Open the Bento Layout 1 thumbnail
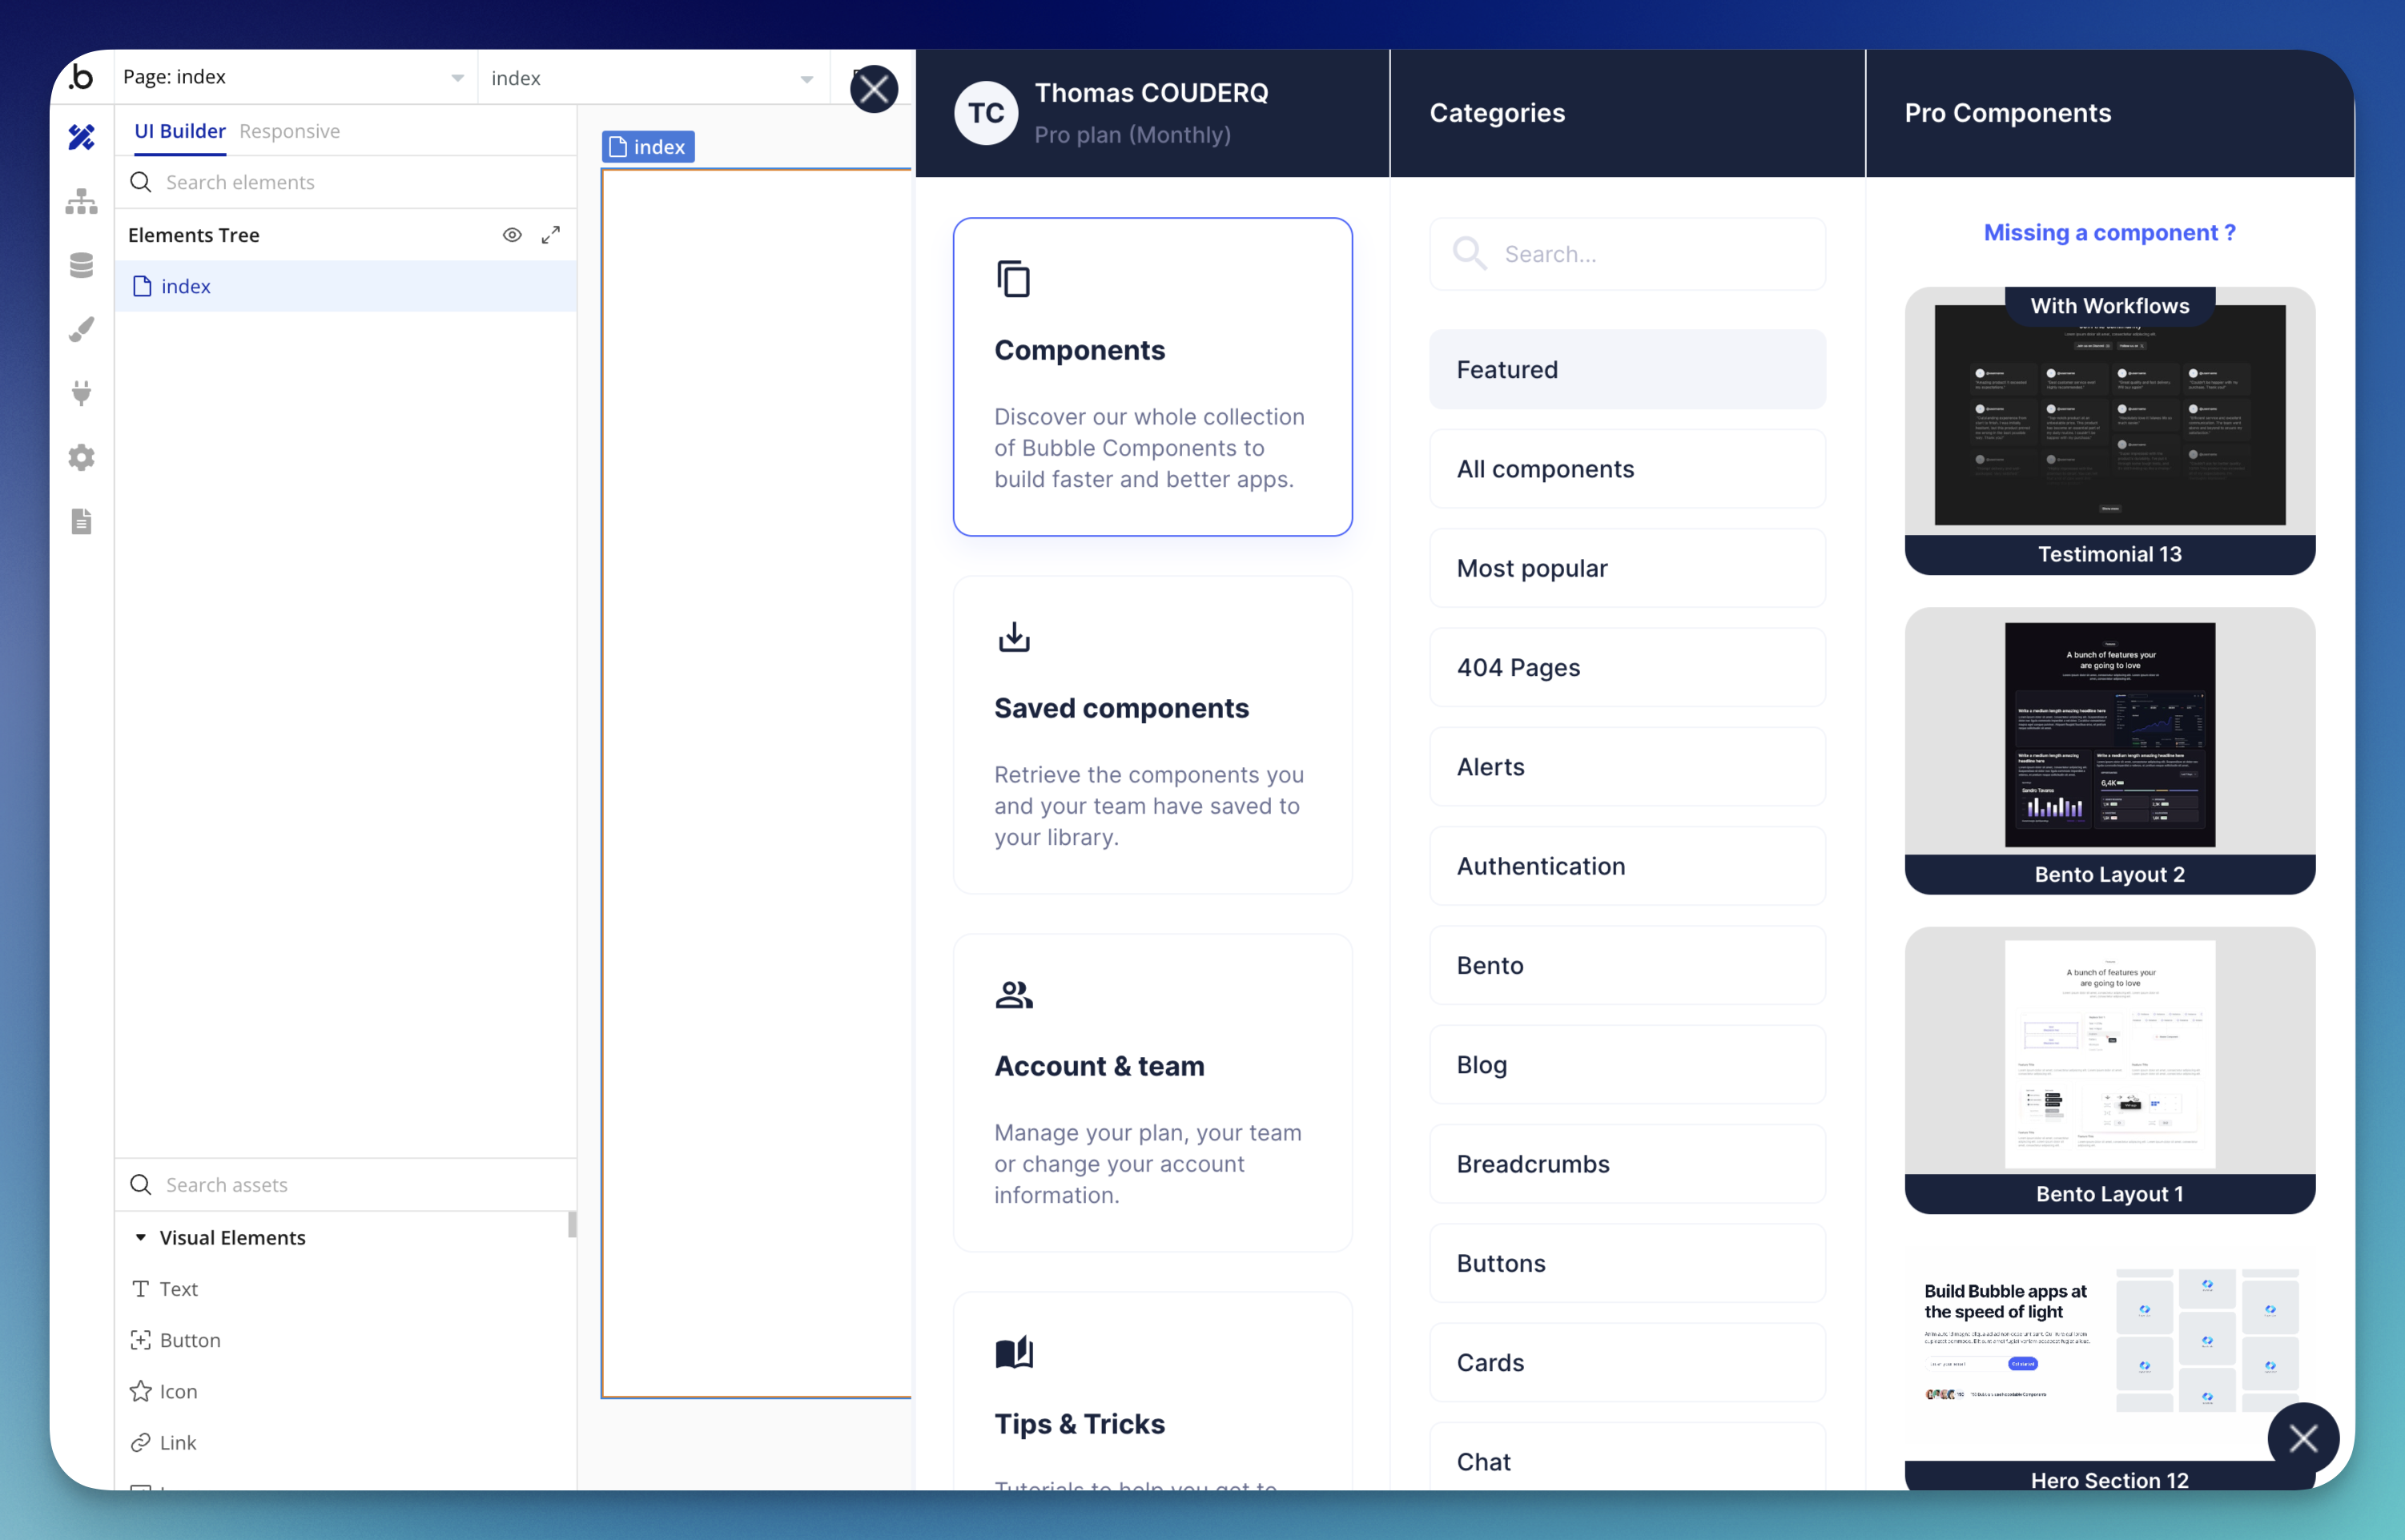 (2109, 1070)
